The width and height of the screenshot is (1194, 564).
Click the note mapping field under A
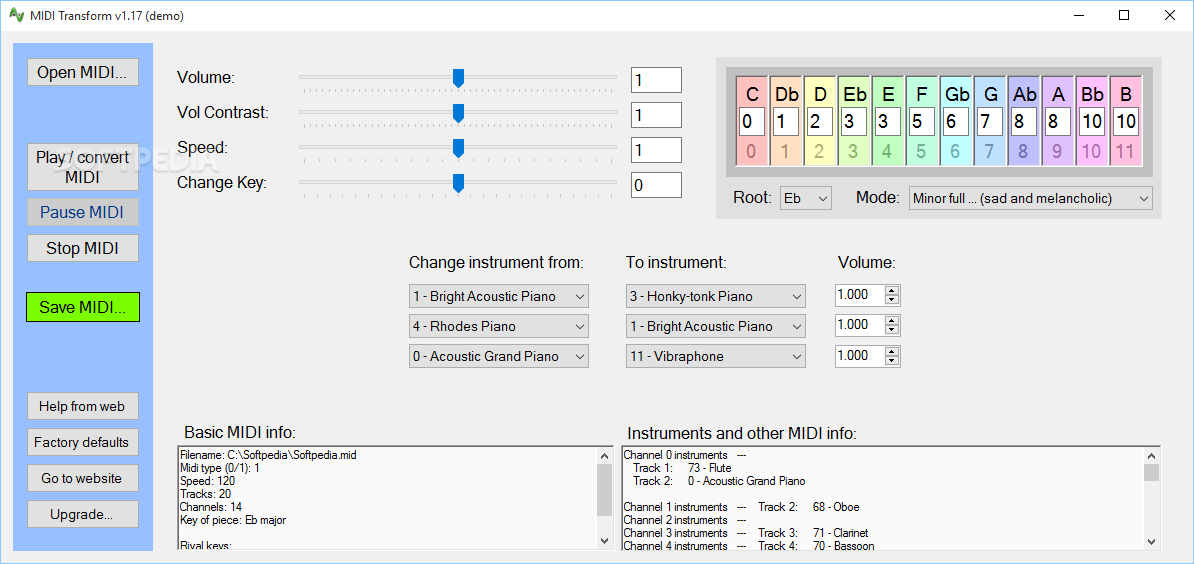[1058, 121]
